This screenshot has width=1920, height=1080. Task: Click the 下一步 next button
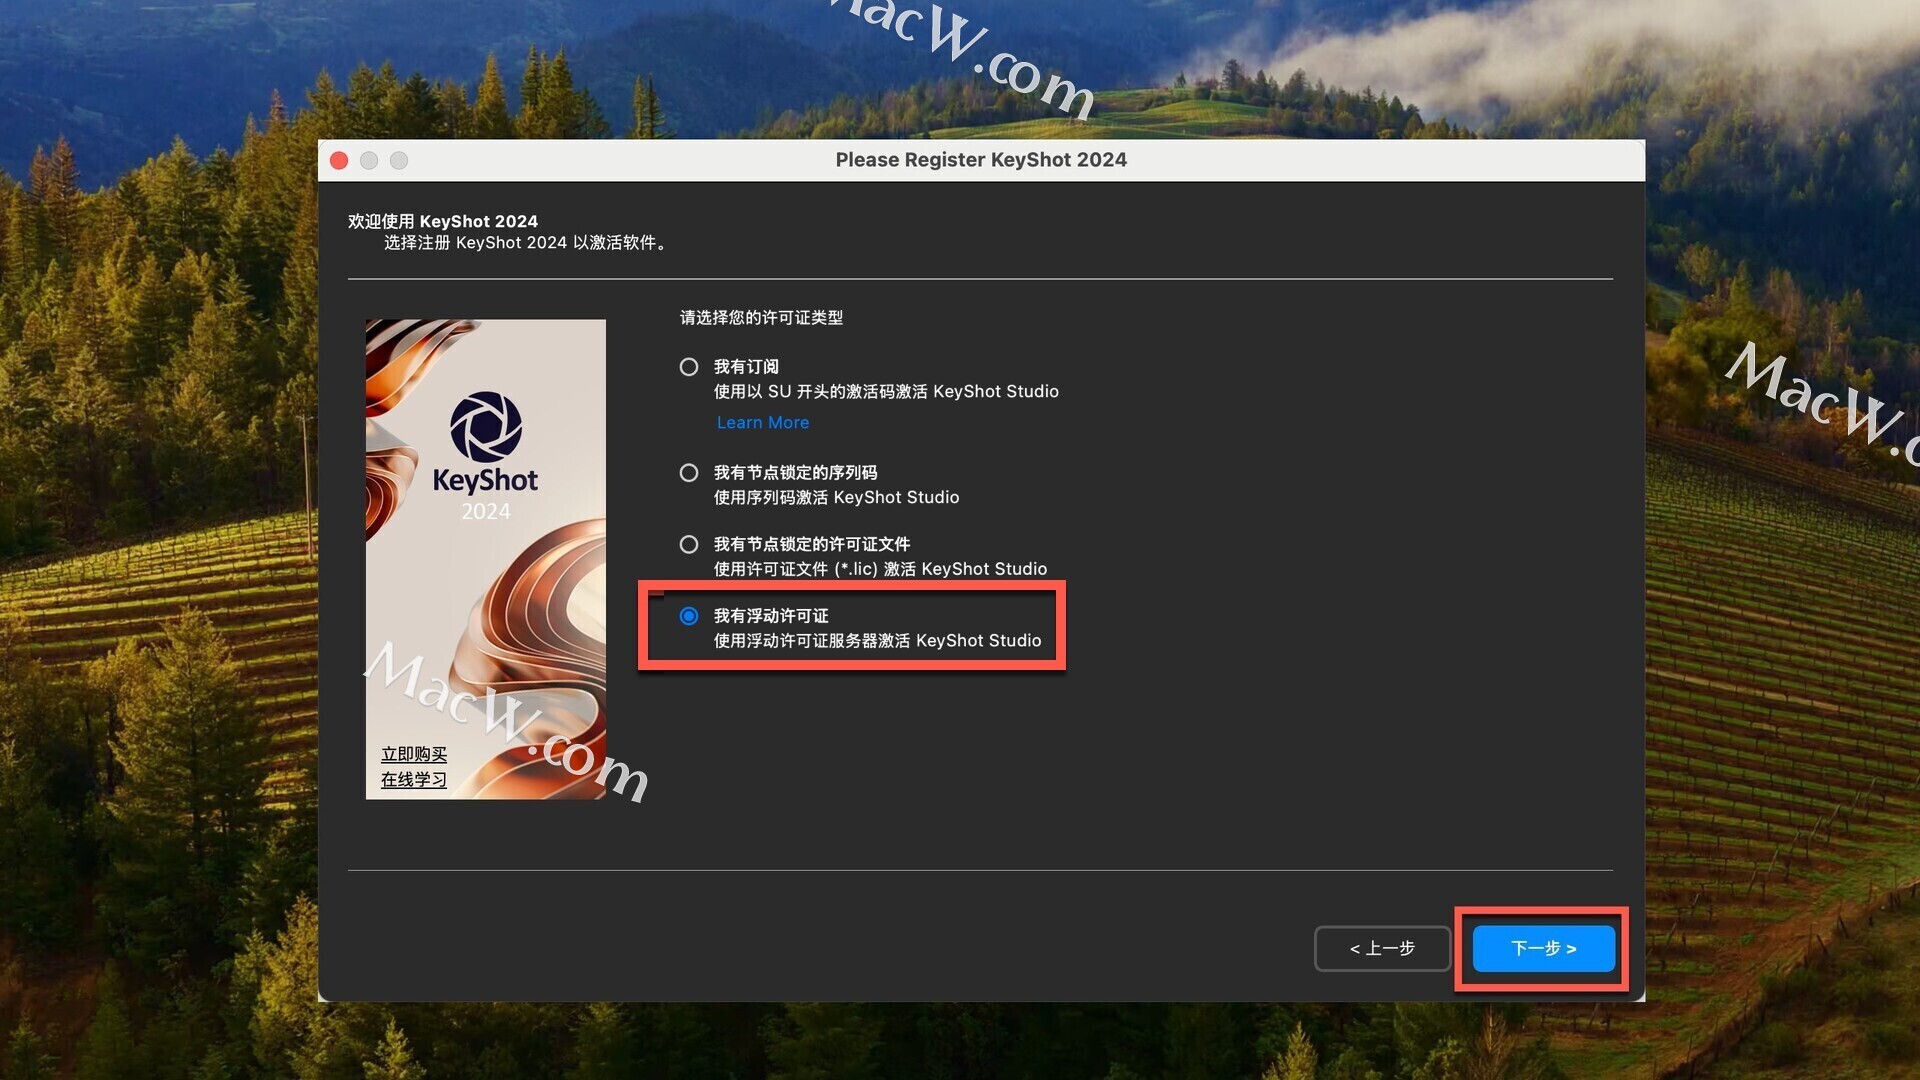tap(1543, 948)
